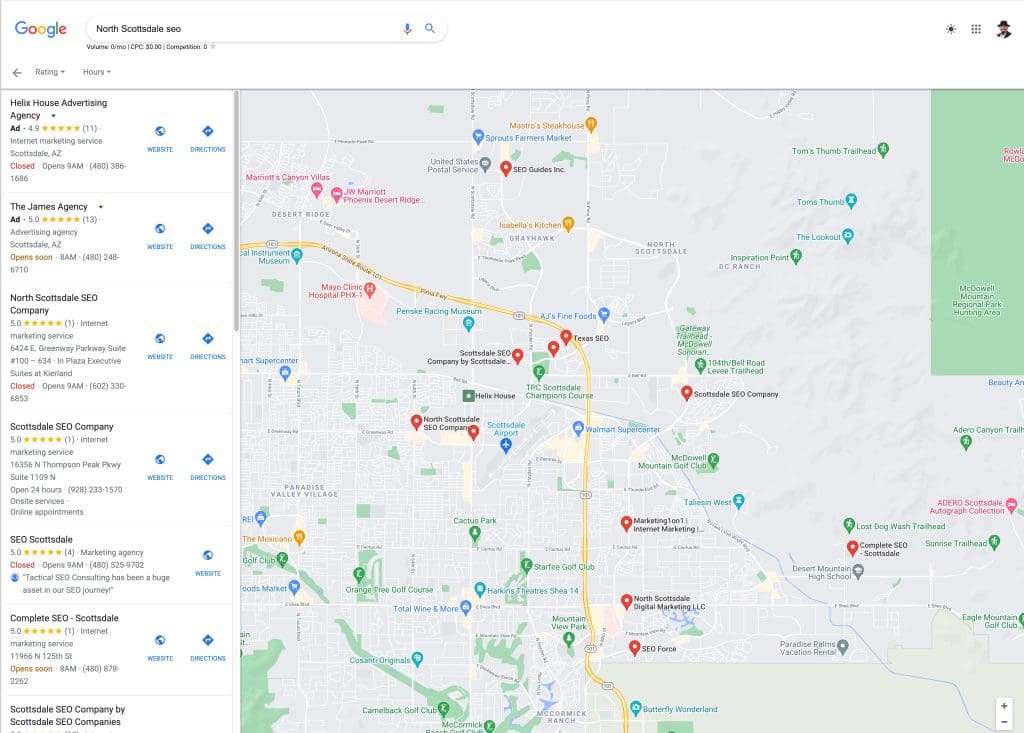1024x733 pixels.
Task: Open SEO Scottsdale website
Action: tap(208, 562)
